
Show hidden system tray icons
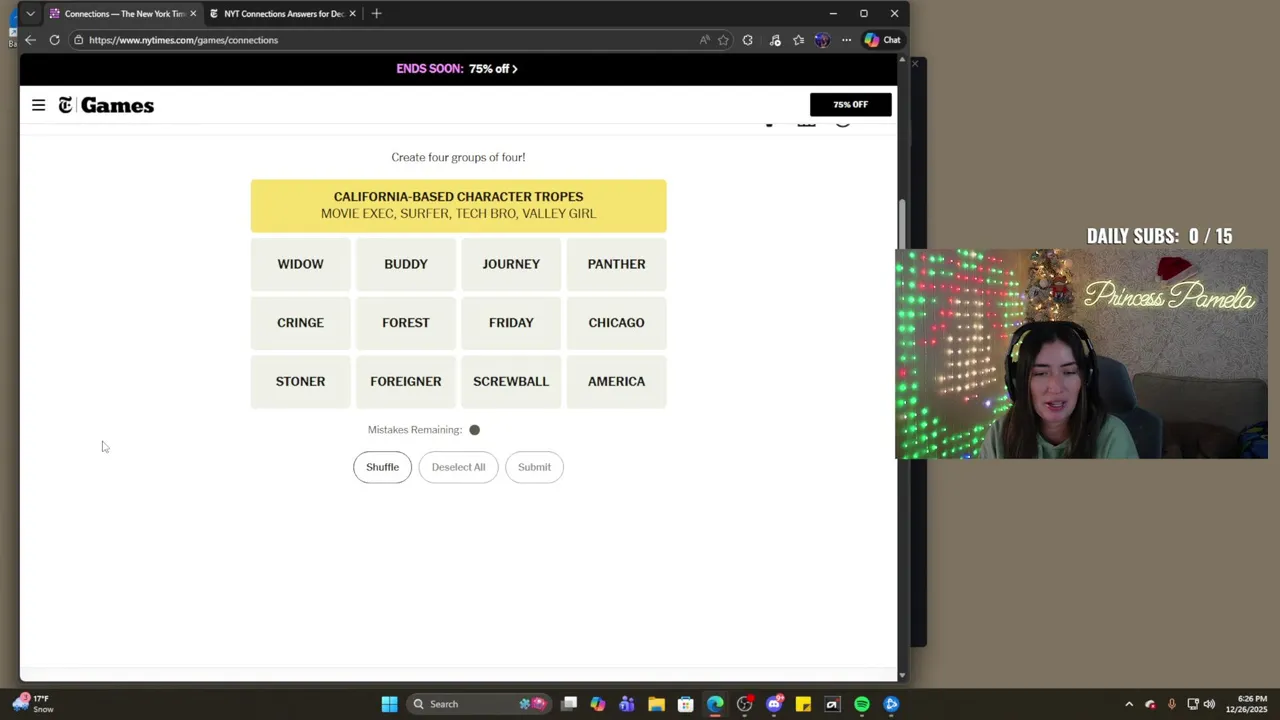click(x=1129, y=704)
